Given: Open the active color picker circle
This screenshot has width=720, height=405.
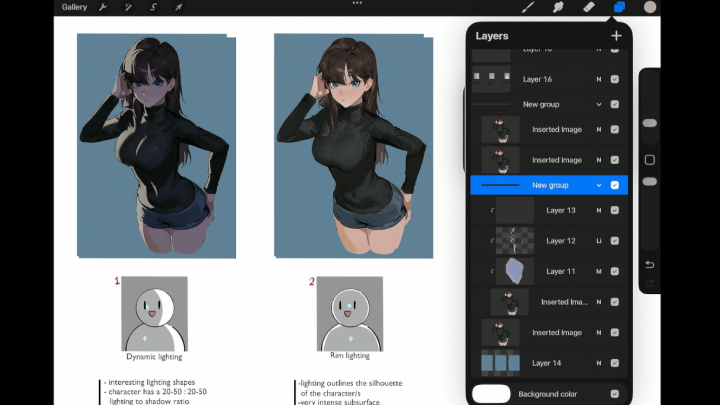Looking at the screenshot, I should point(650,7).
